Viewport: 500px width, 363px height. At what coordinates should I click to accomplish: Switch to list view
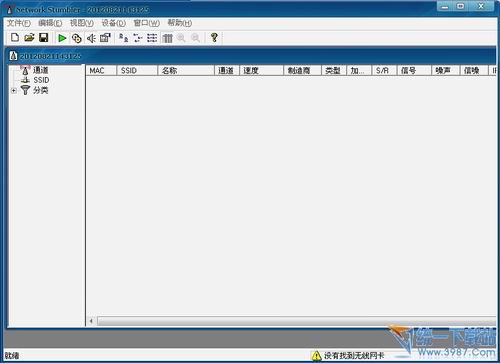coord(152,38)
